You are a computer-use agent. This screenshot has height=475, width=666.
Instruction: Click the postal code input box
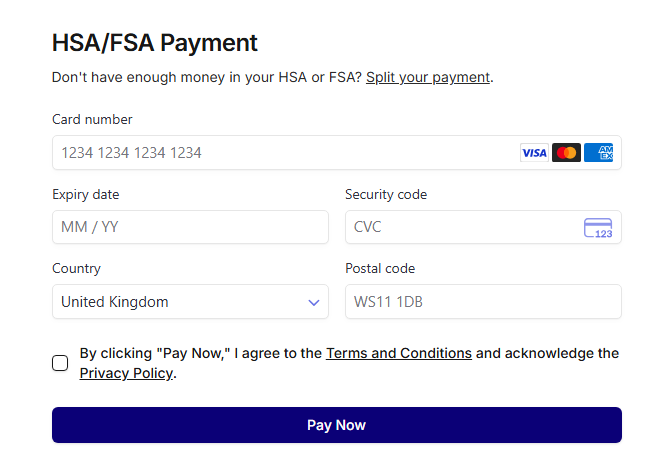tap(483, 302)
